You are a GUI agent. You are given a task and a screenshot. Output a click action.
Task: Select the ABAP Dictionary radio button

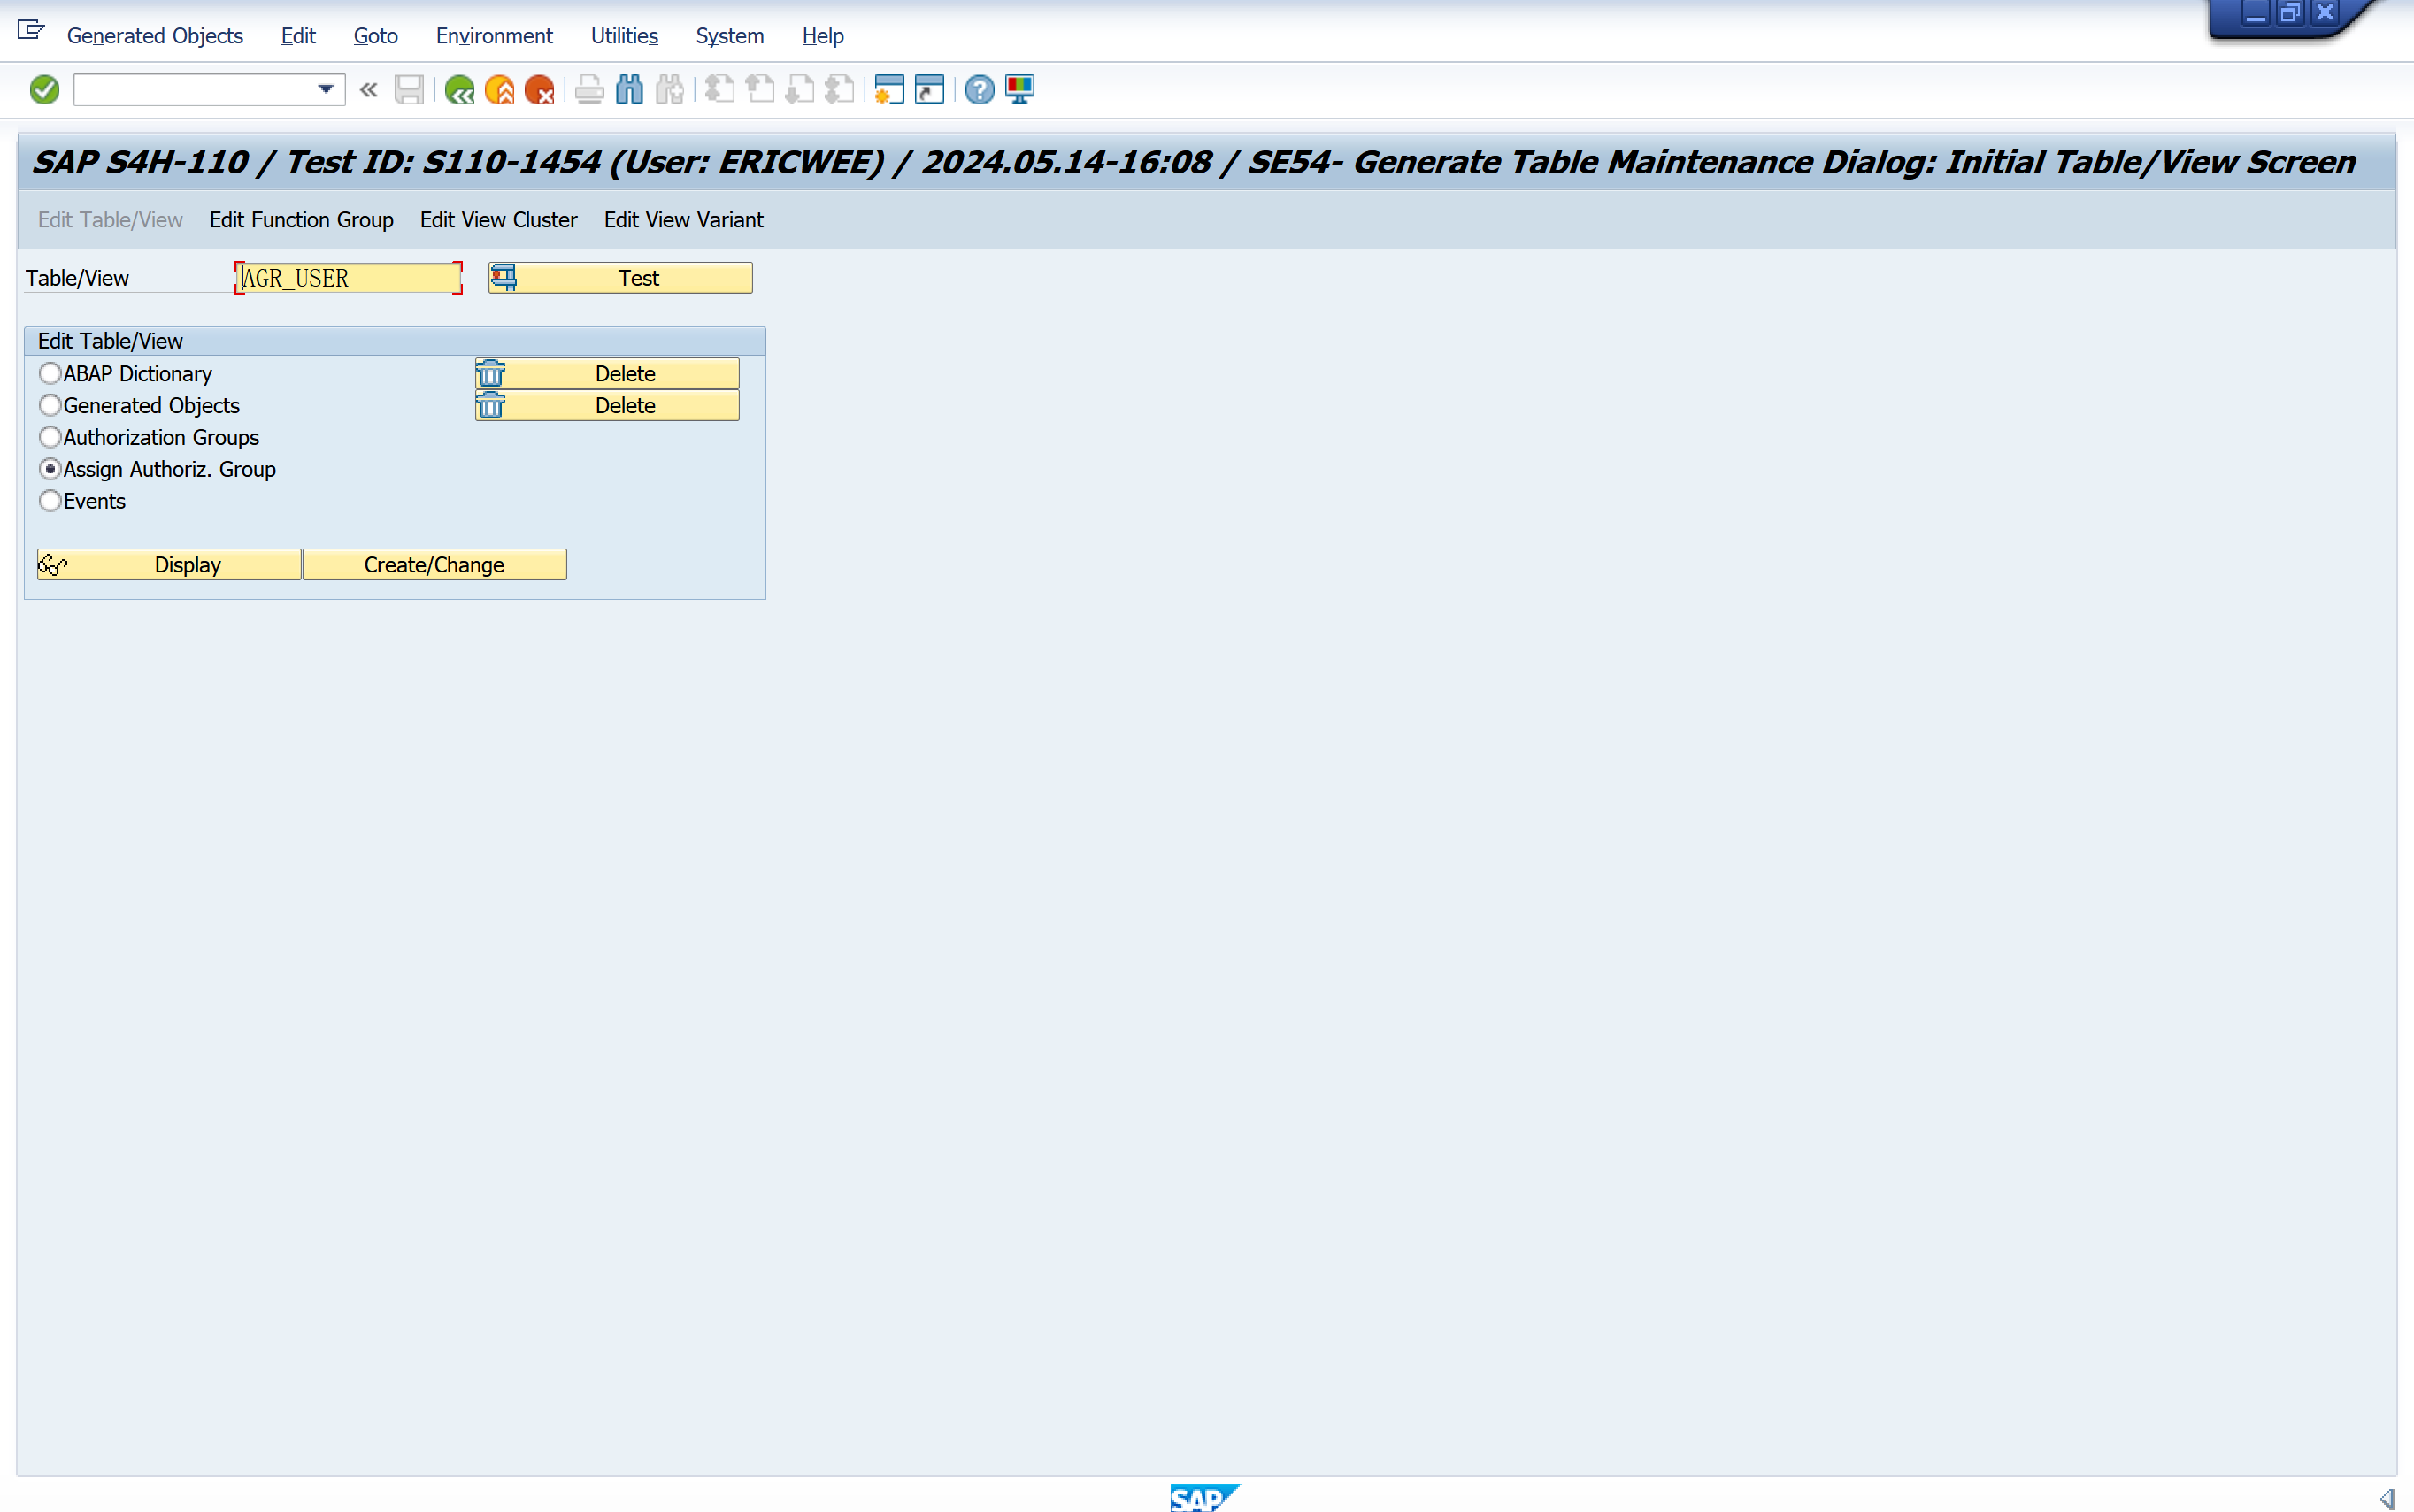(x=50, y=373)
